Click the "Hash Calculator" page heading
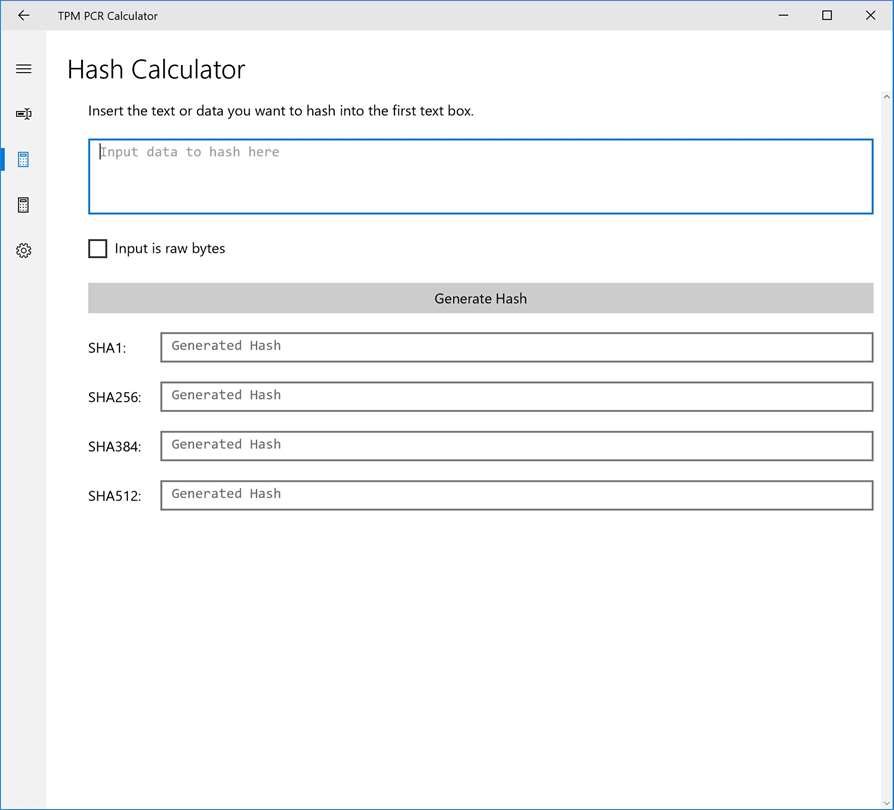Viewport: 894px width, 810px height. coord(156,70)
